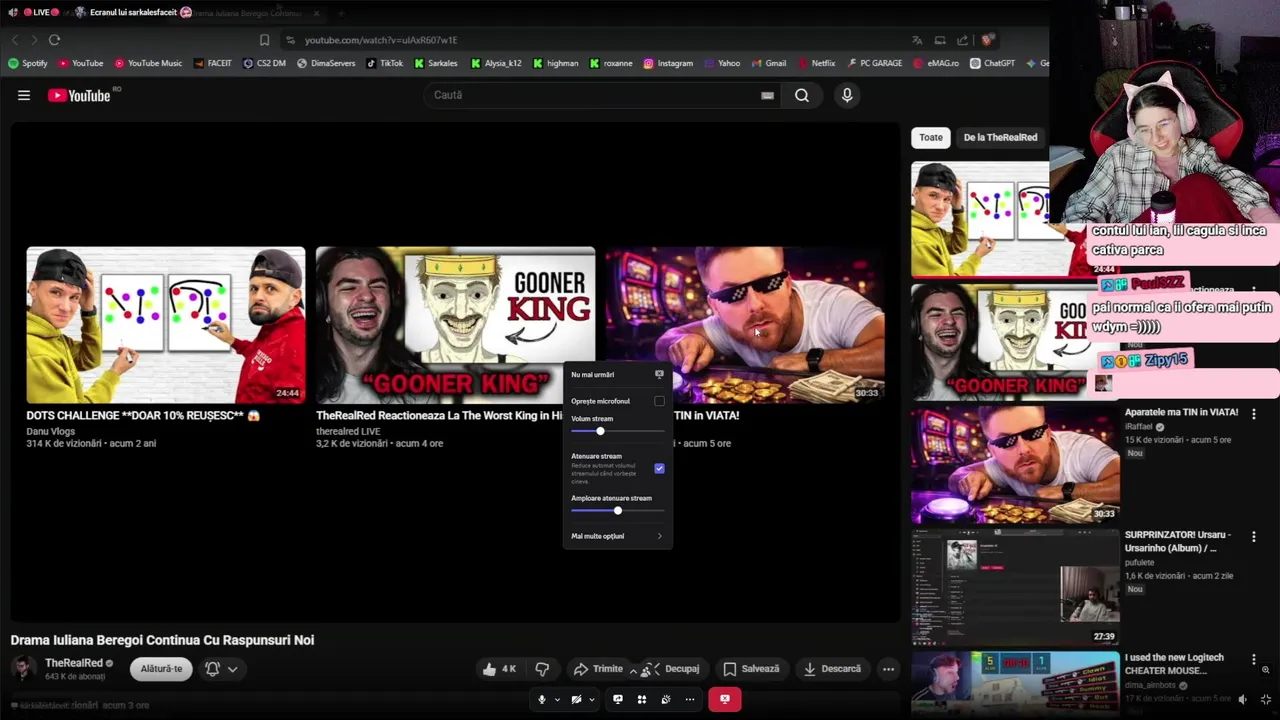Click the Trimite share button
Viewport: 1280px width, 720px height.
[598, 669]
